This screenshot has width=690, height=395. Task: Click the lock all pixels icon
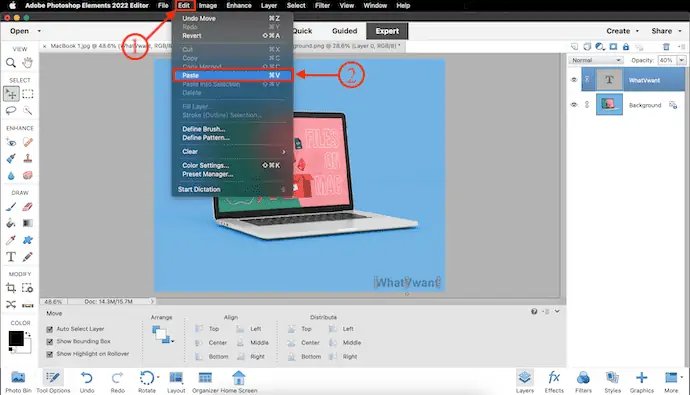tap(626, 46)
